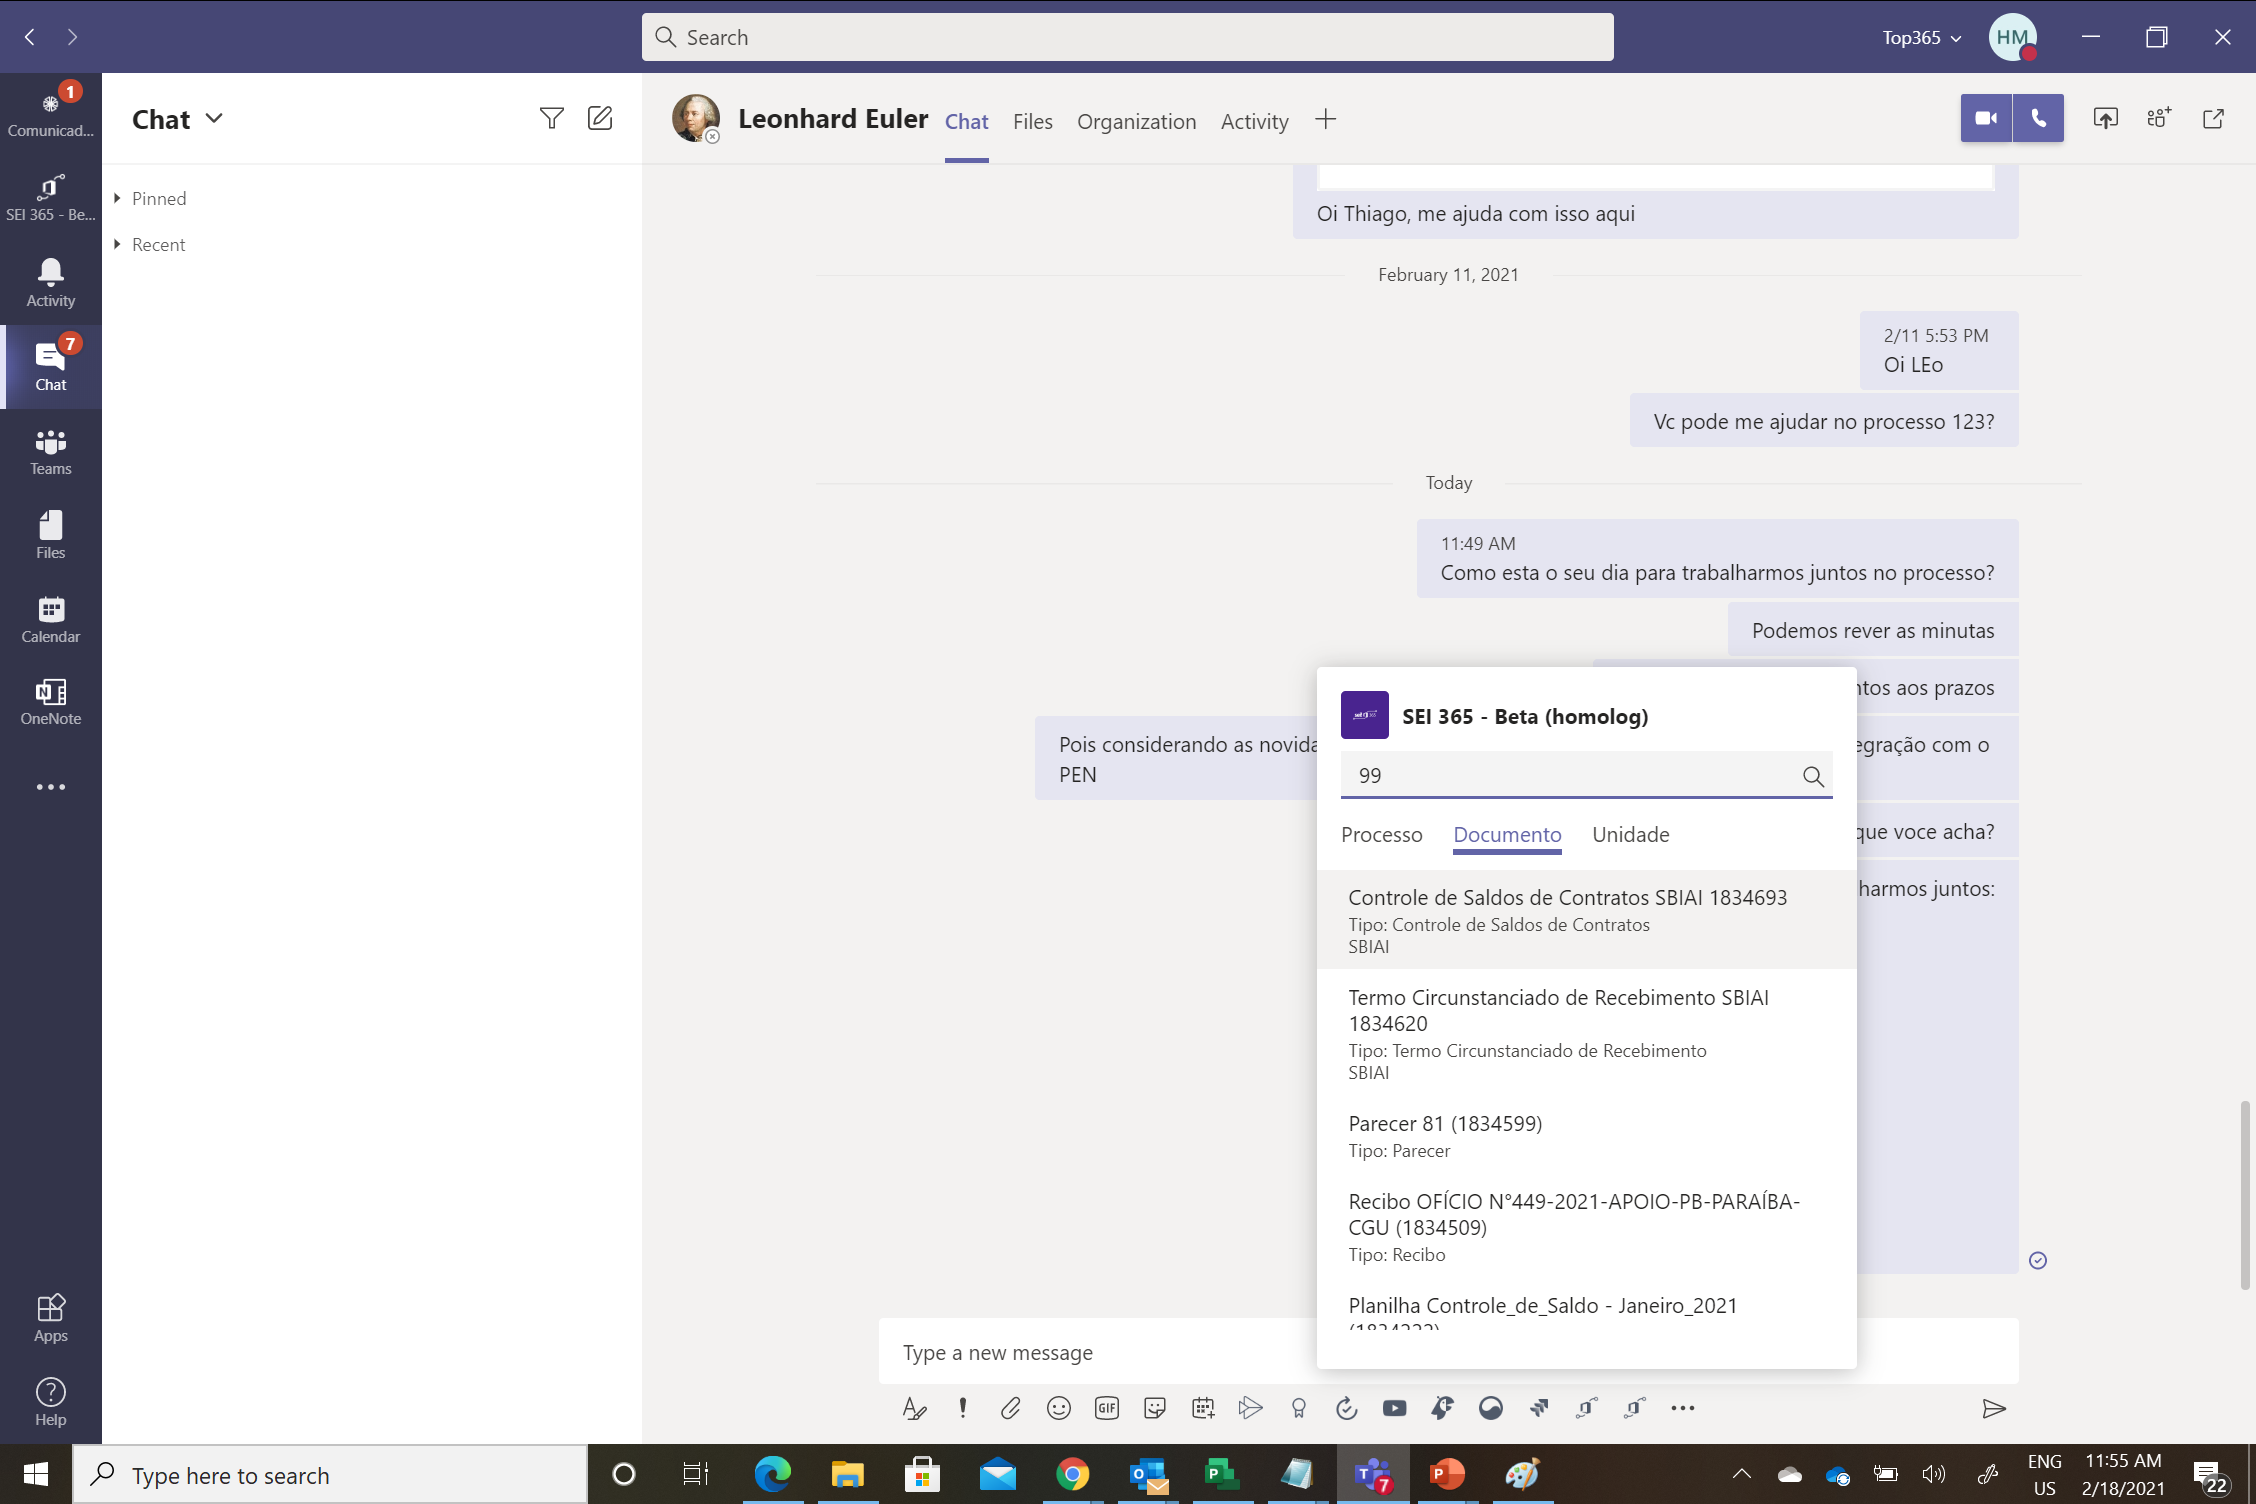The height and width of the screenshot is (1504, 2256).
Task: Open the emoji picker
Action: pos(1058,1409)
